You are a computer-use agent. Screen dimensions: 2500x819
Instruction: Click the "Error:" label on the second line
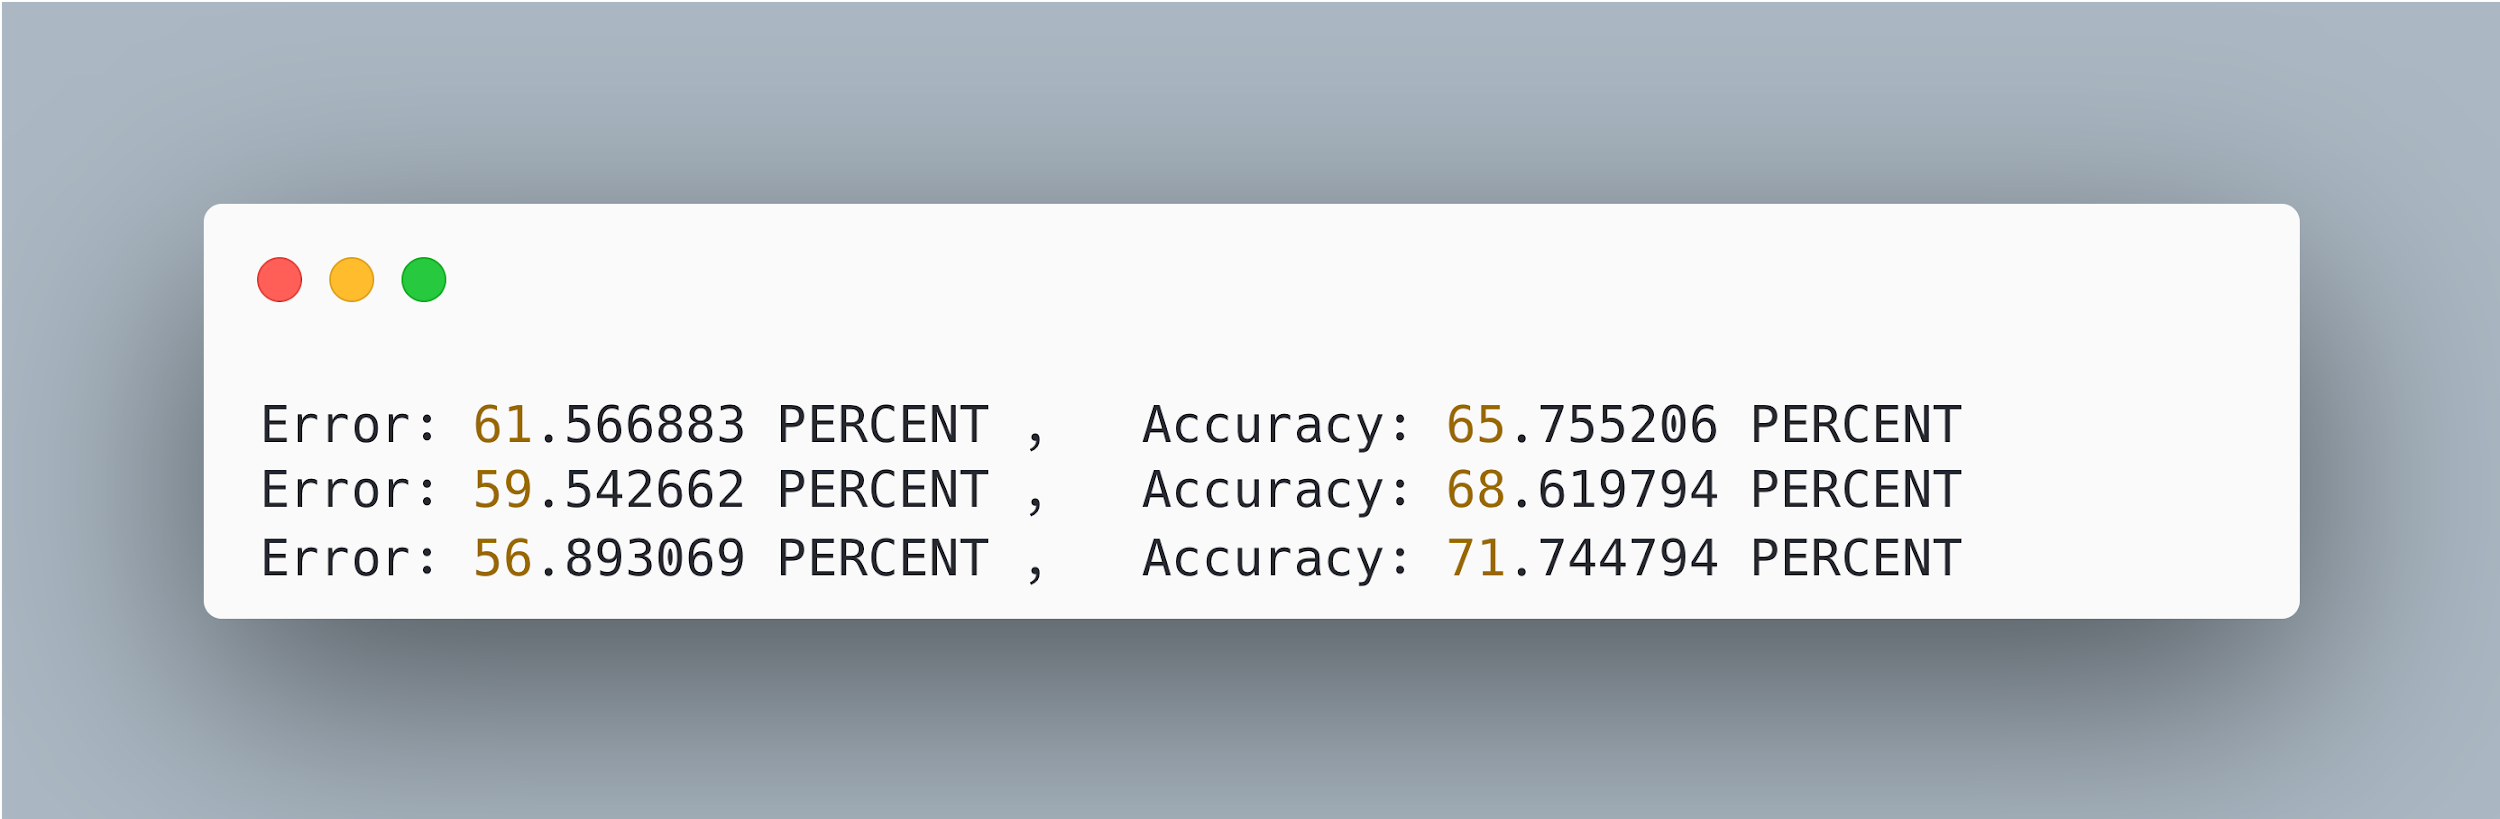coord(349,490)
